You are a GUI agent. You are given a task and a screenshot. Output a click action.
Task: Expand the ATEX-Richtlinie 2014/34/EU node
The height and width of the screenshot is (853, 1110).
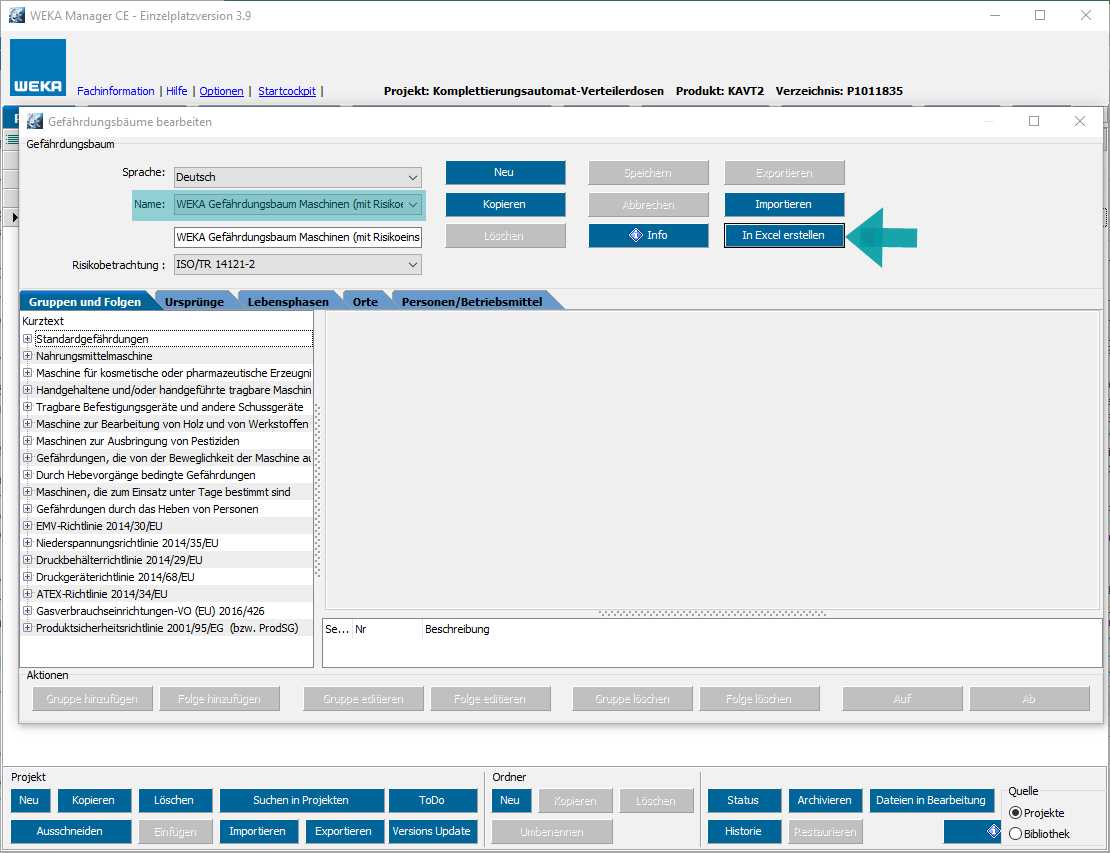click(28, 594)
